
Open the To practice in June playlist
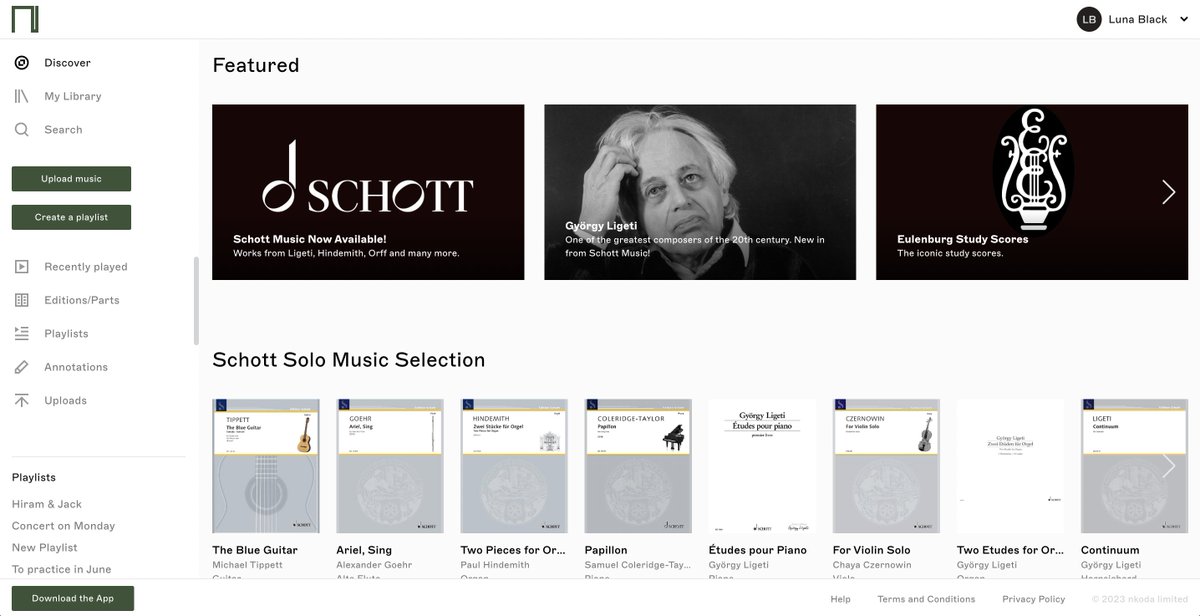coord(61,569)
